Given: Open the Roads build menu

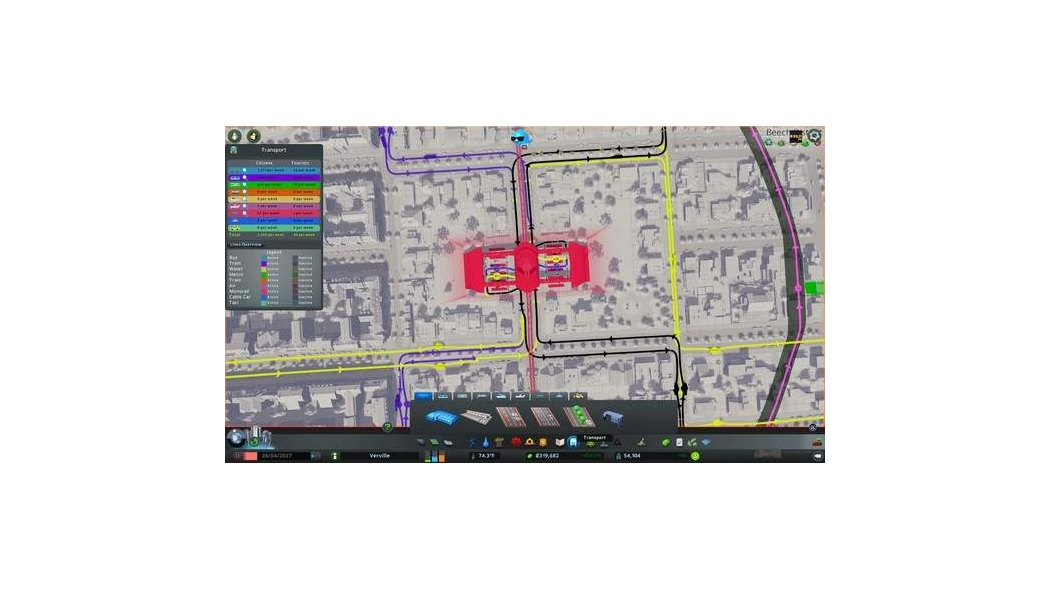Looking at the screenshot, I should [x=421, y=442].
